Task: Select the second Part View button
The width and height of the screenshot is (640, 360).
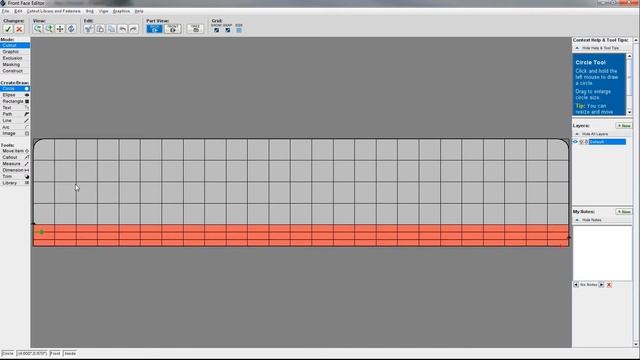Action: point(173,29)
